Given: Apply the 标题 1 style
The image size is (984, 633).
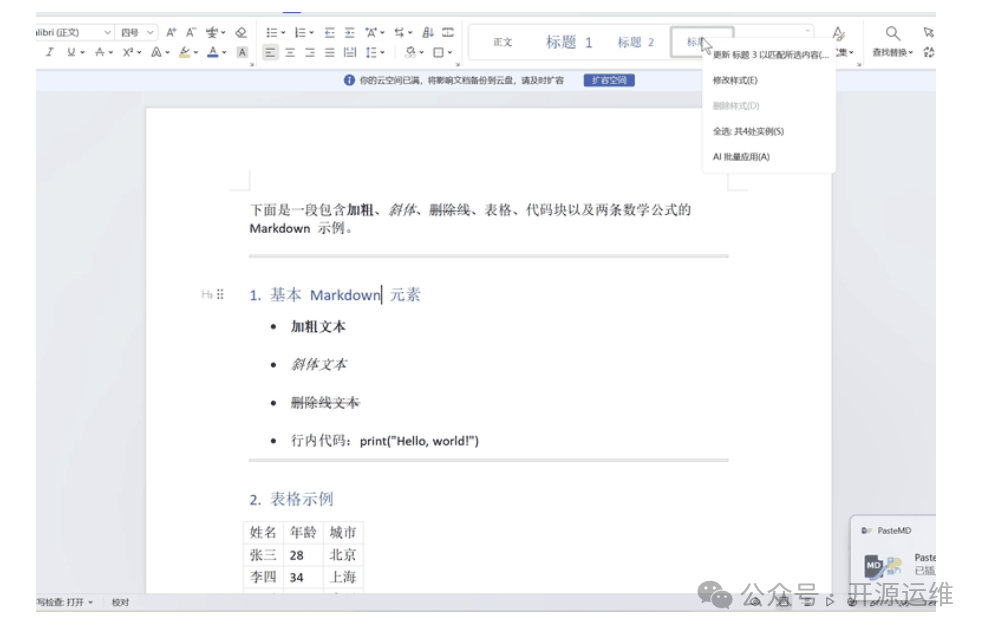Looking at the screenshot, I should pyautogui.click(x=570, y=42).
